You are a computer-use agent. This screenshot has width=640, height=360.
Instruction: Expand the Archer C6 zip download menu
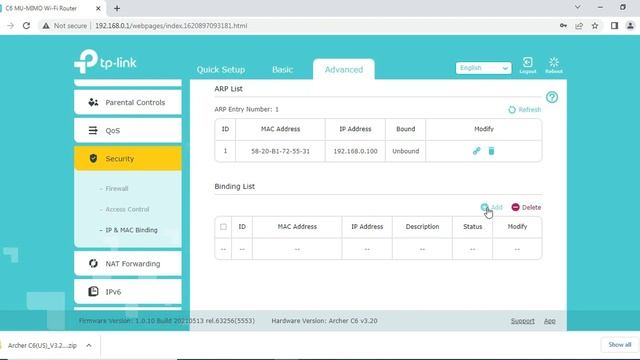tap(89, 345)
